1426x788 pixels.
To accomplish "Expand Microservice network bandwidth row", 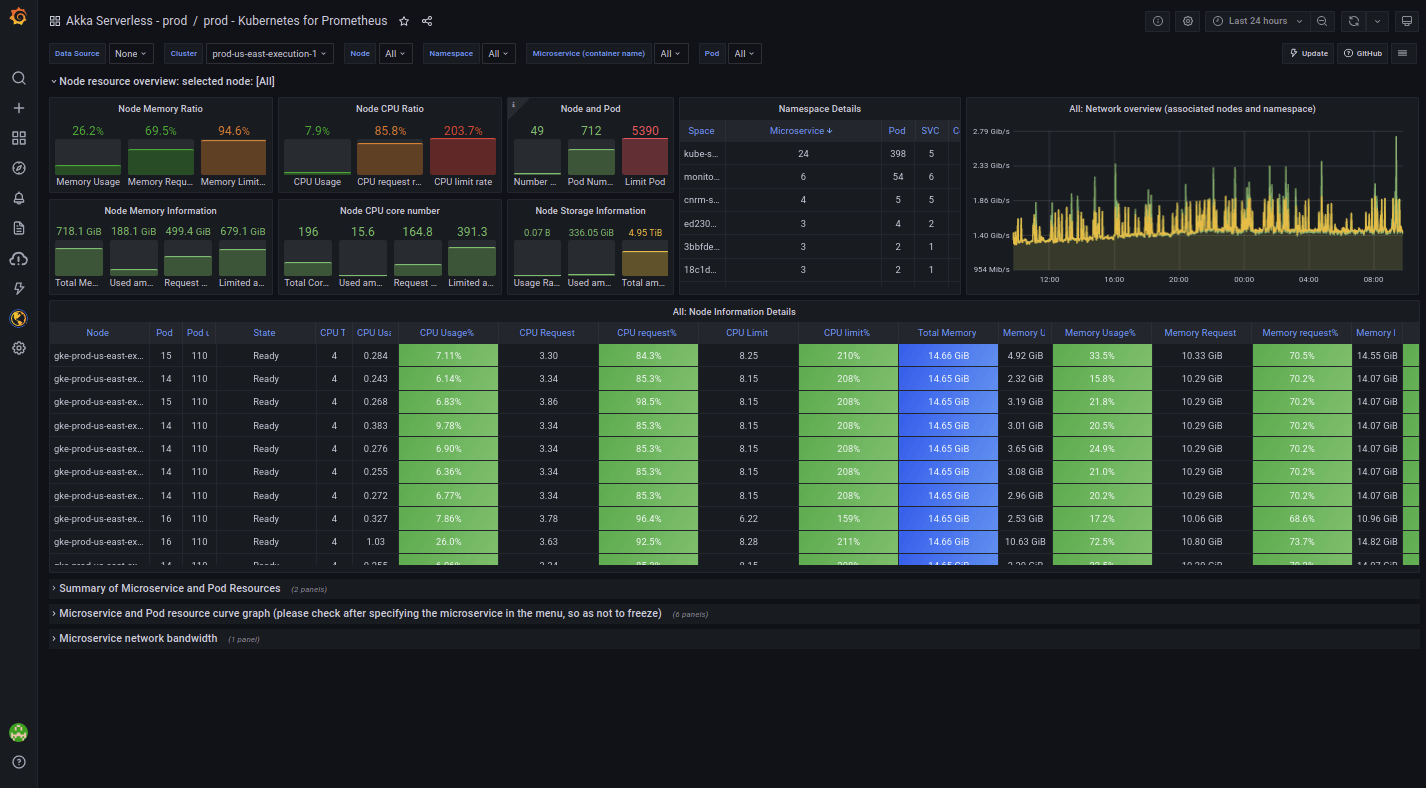I will pyautogui.click(x=138, y=638).
